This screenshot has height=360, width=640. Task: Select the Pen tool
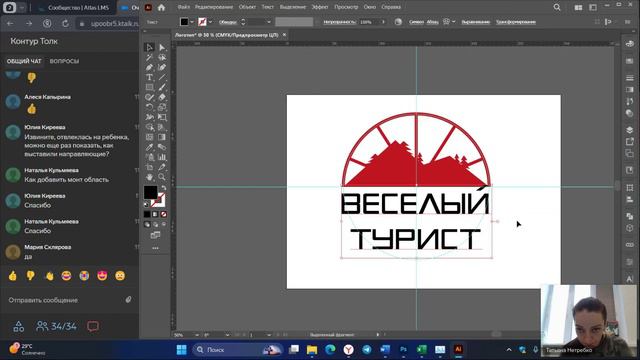click(149, 67)
